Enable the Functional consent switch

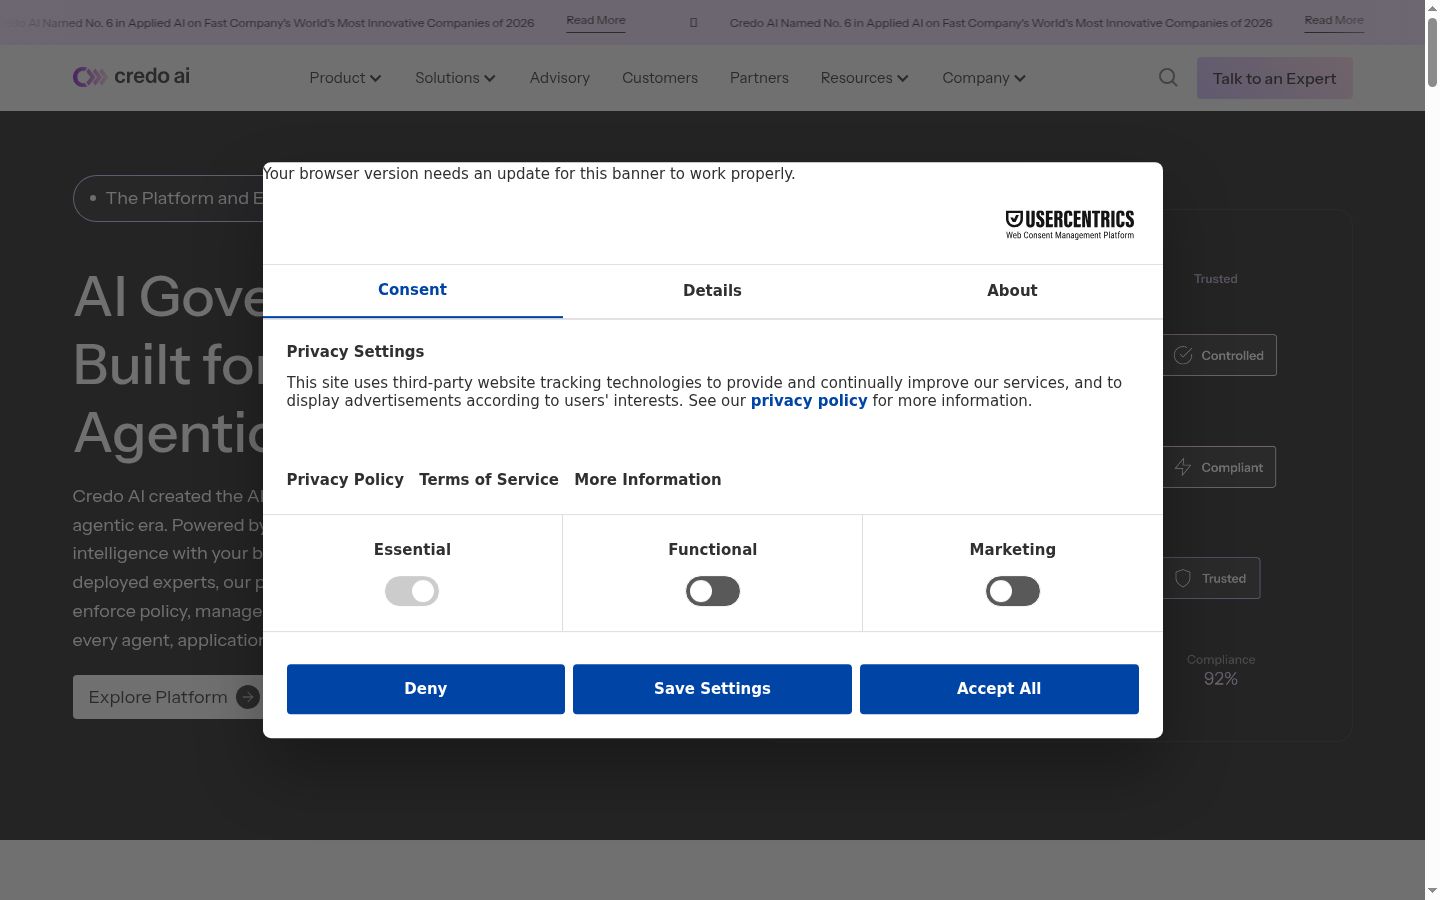(712, 591)
